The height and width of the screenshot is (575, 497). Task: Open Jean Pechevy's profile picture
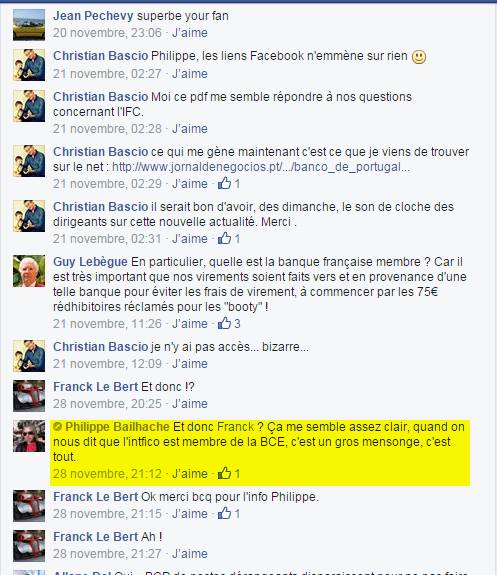click(x=29, y=25)
